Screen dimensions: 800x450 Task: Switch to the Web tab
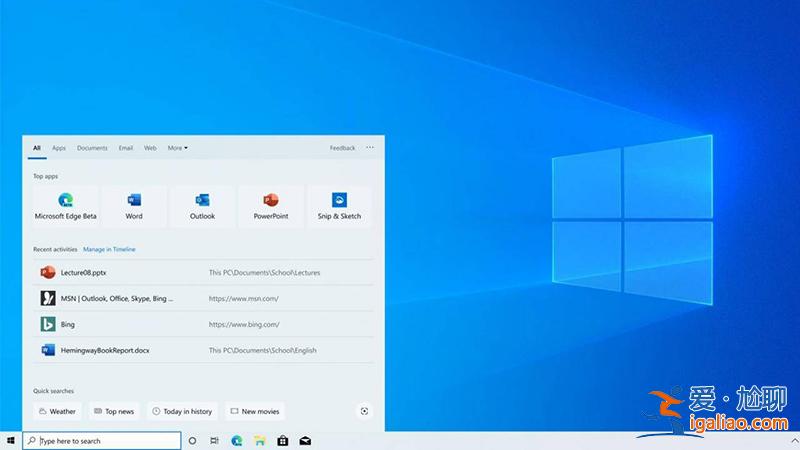click(150, 148)
